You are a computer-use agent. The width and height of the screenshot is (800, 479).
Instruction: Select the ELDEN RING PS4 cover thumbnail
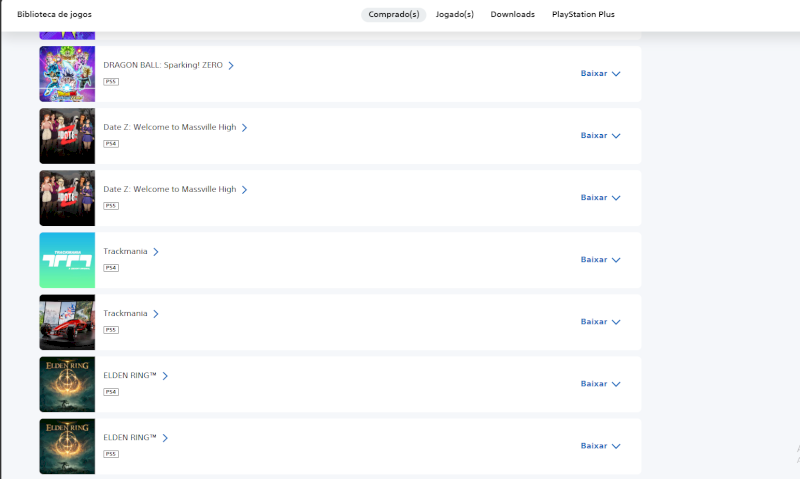click(x=67, y=384)
